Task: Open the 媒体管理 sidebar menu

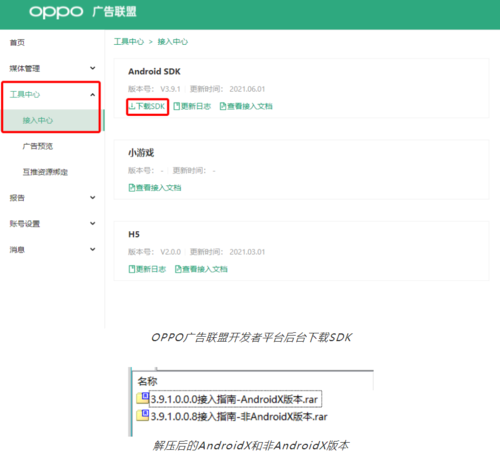Action: [x=25, y=69]
